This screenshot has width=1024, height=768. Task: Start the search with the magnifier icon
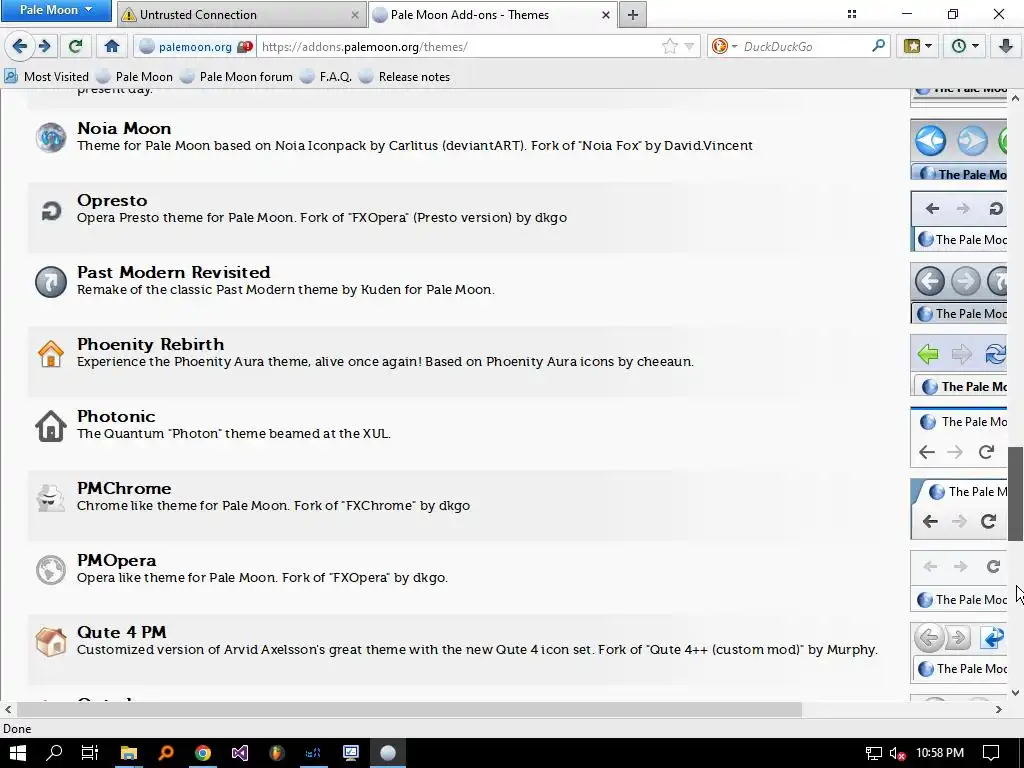click(x=878, y=46)
